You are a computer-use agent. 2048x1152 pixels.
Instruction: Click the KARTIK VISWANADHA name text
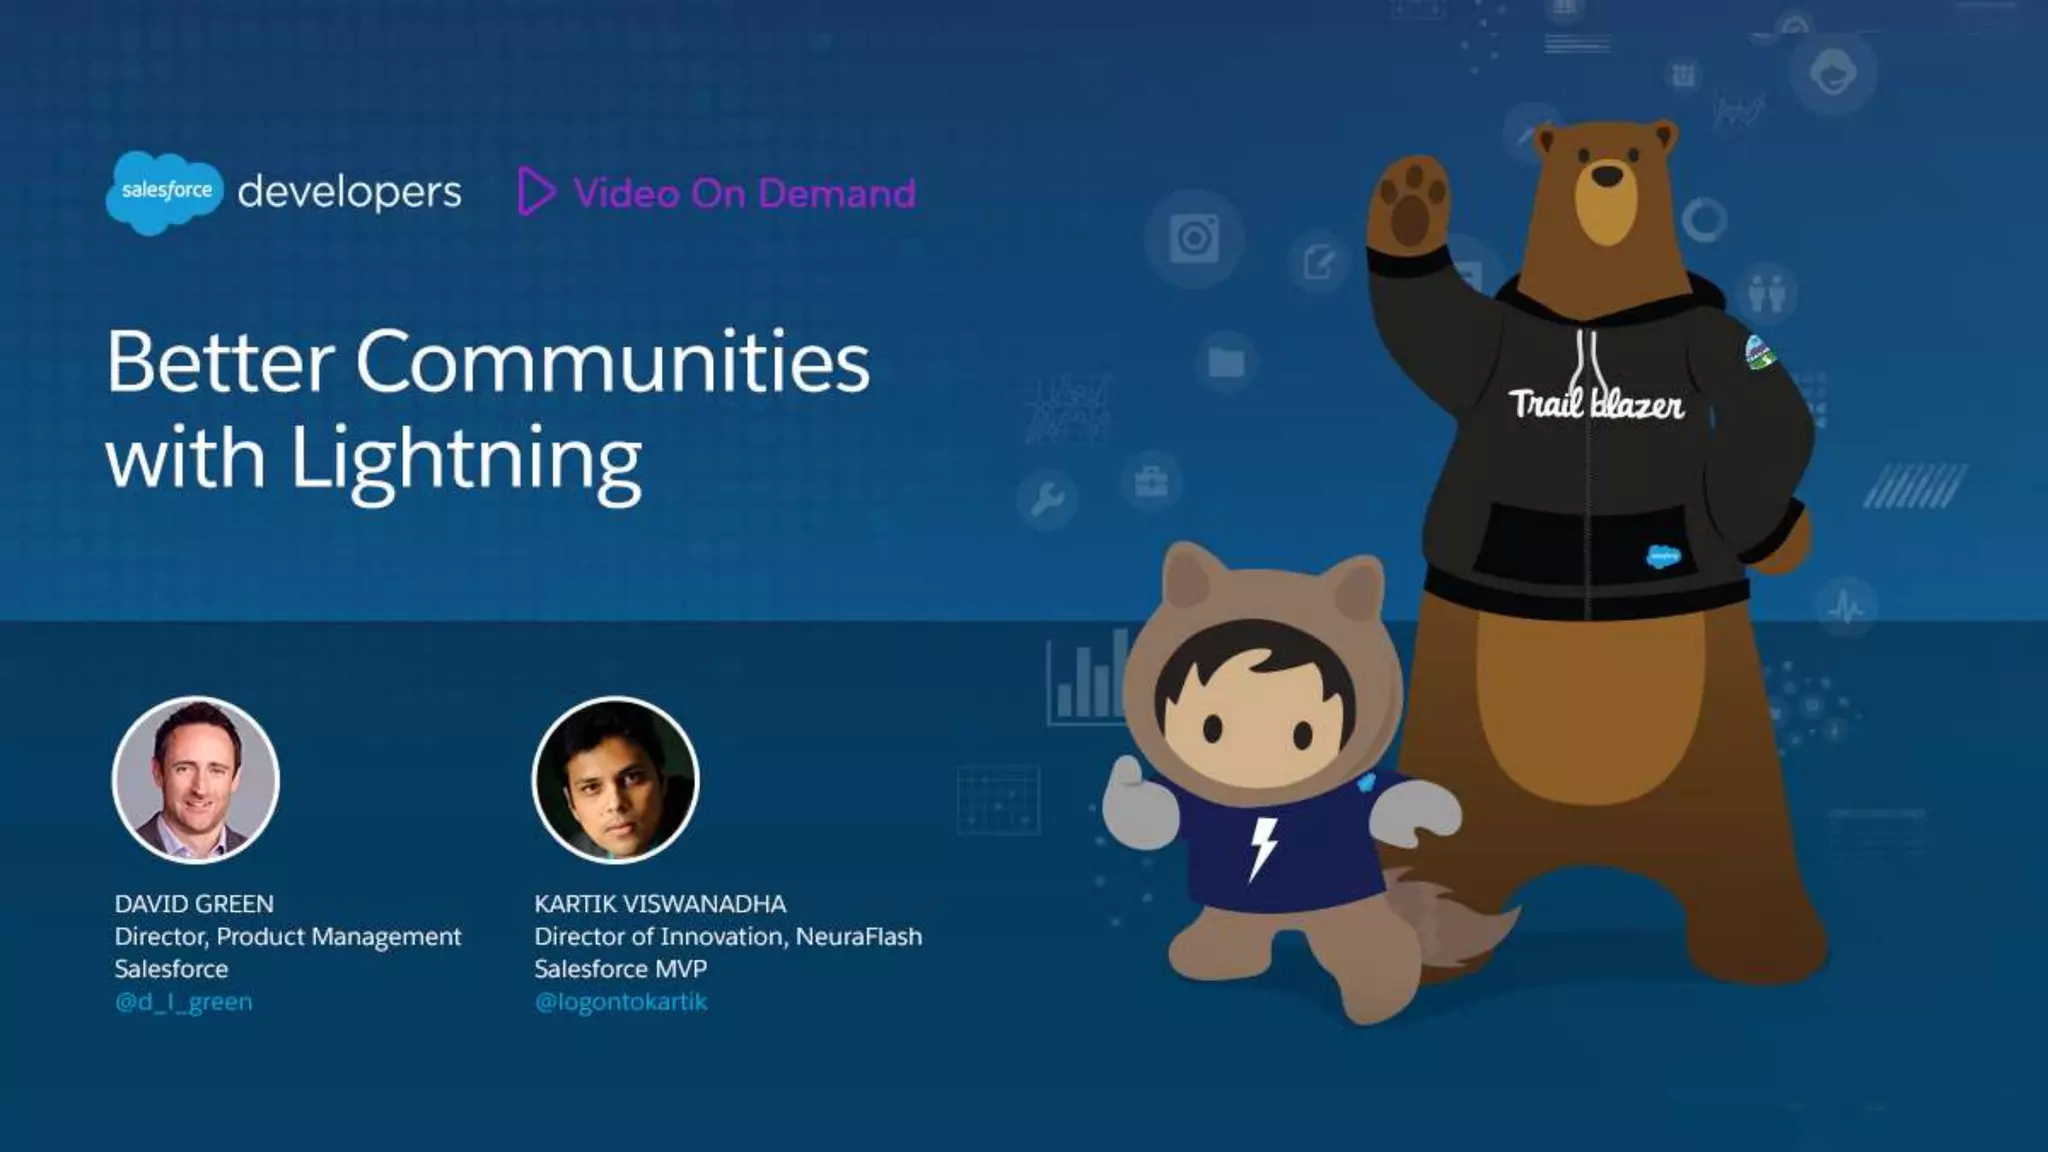660,904
